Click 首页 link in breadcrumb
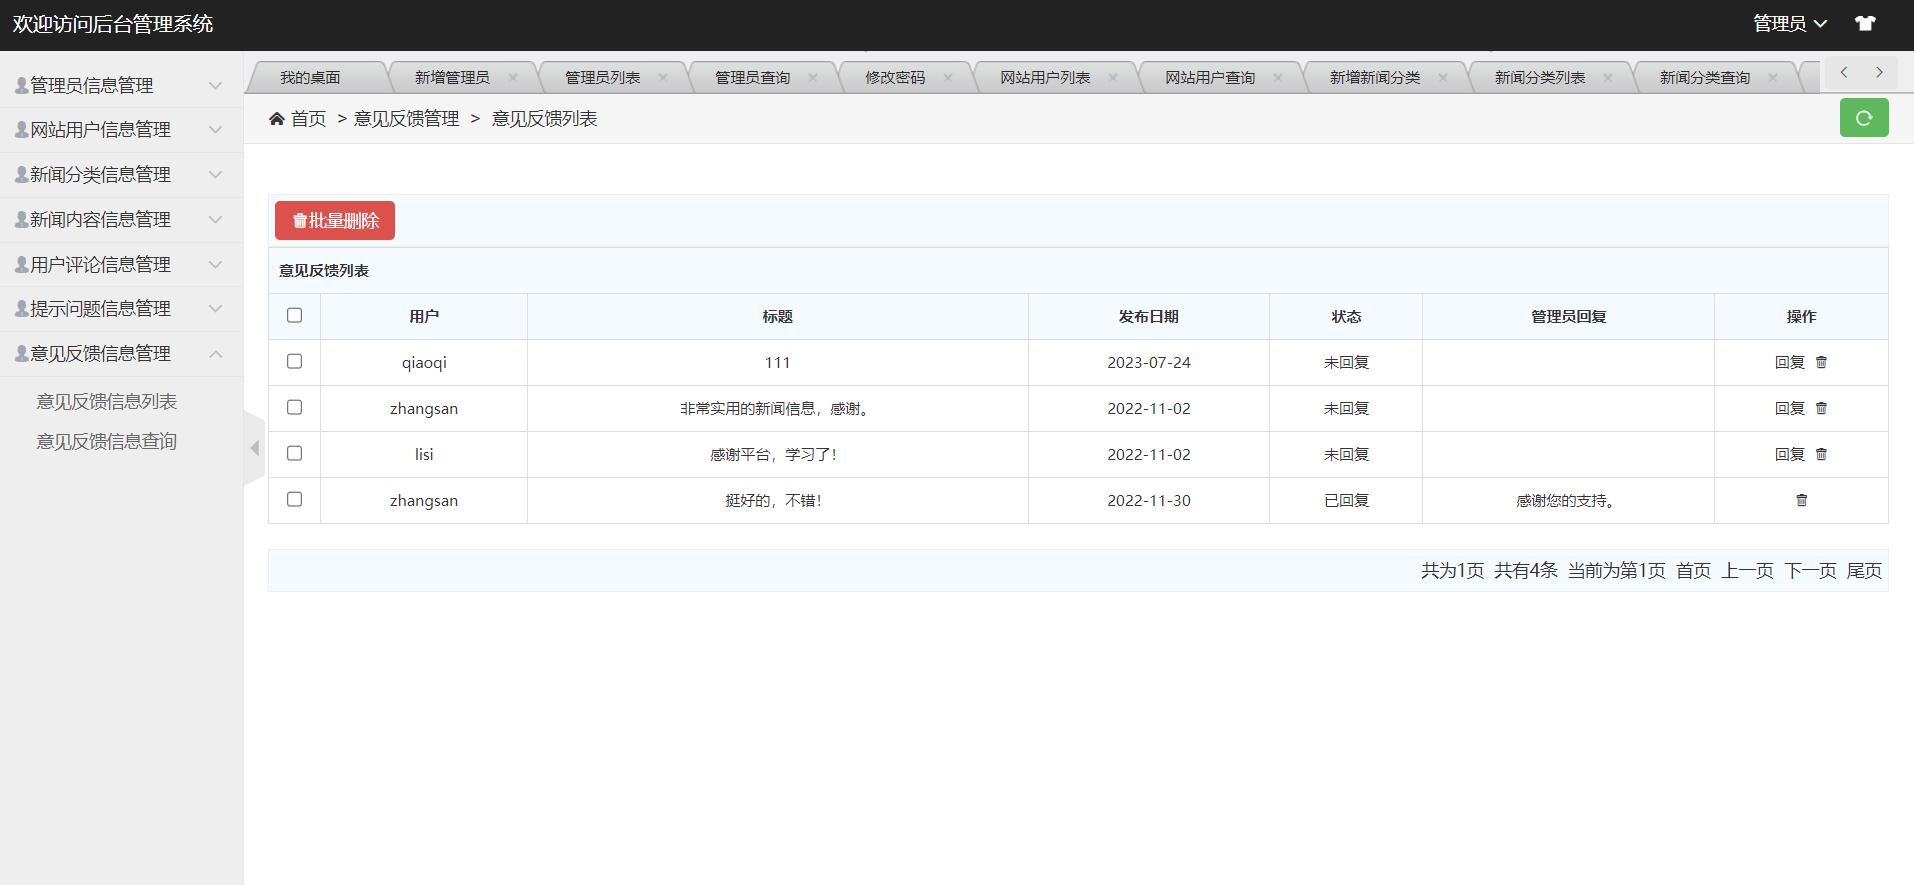Image resolution: width=1914 pixels, height=885 pixels. [x=308, y=119]
